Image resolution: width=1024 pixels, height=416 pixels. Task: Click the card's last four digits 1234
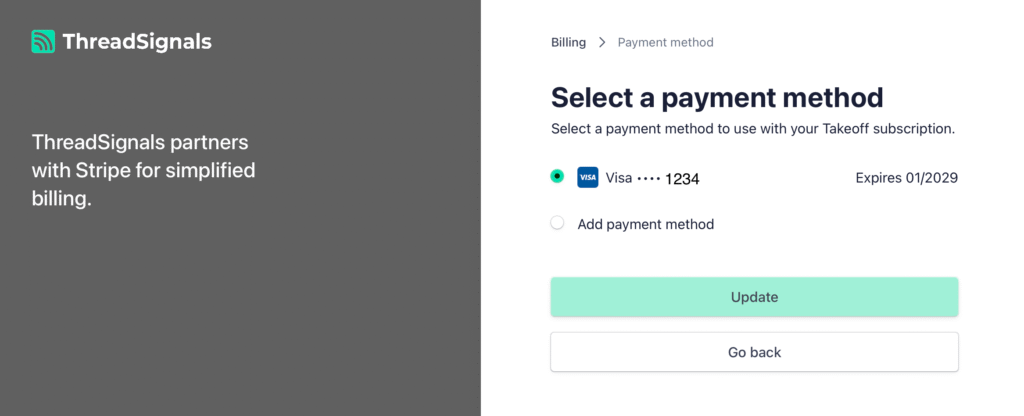[682, 179]
